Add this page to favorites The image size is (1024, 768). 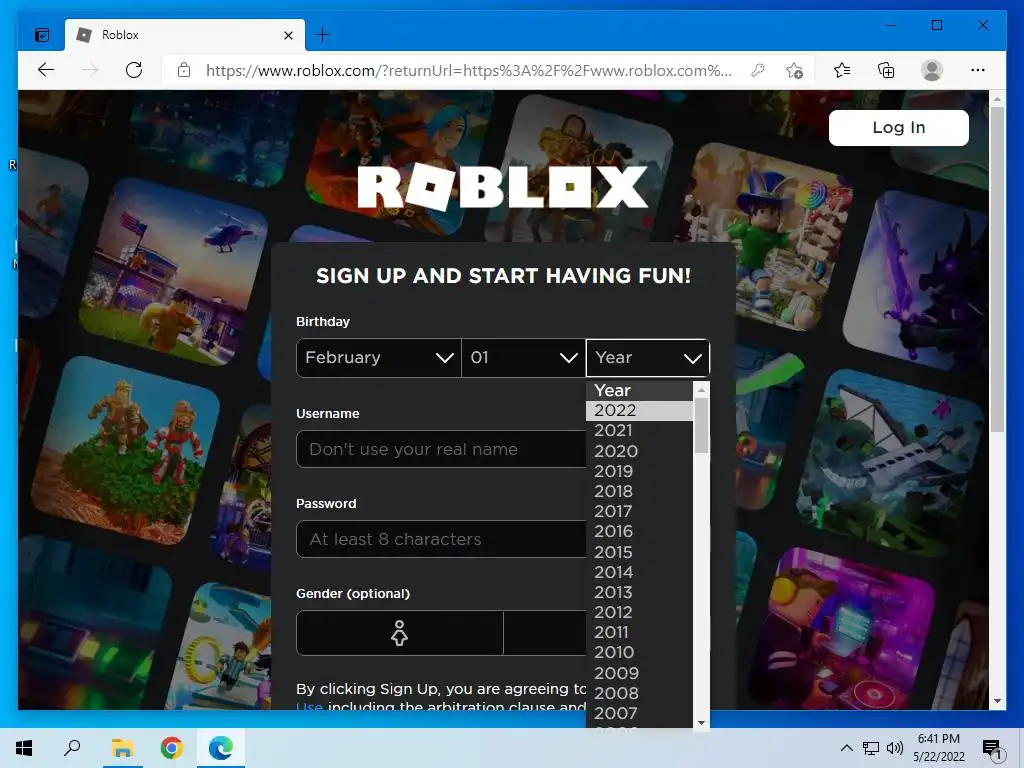click(795, 70)
